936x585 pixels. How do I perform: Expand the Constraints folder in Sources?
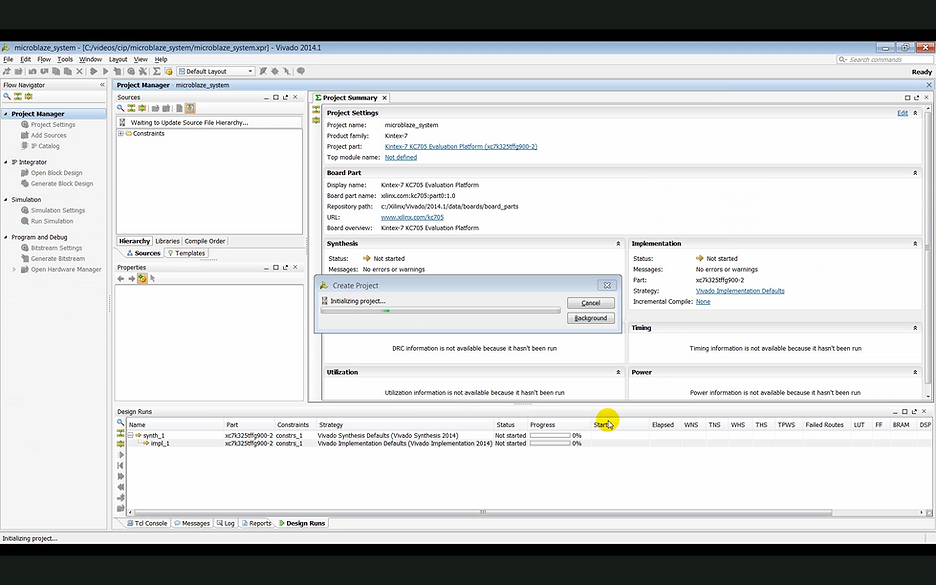click(x=121, y=133)
